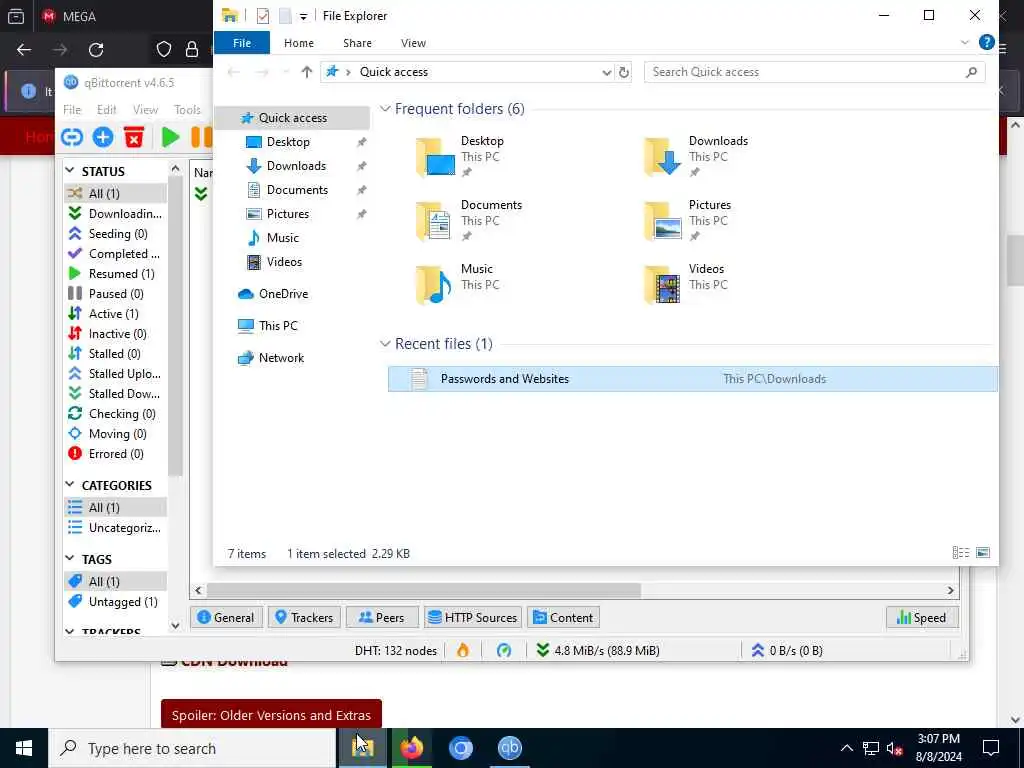Select the Videos frequent folder thumbnail
1024x768 pixels.
(662, 285)
